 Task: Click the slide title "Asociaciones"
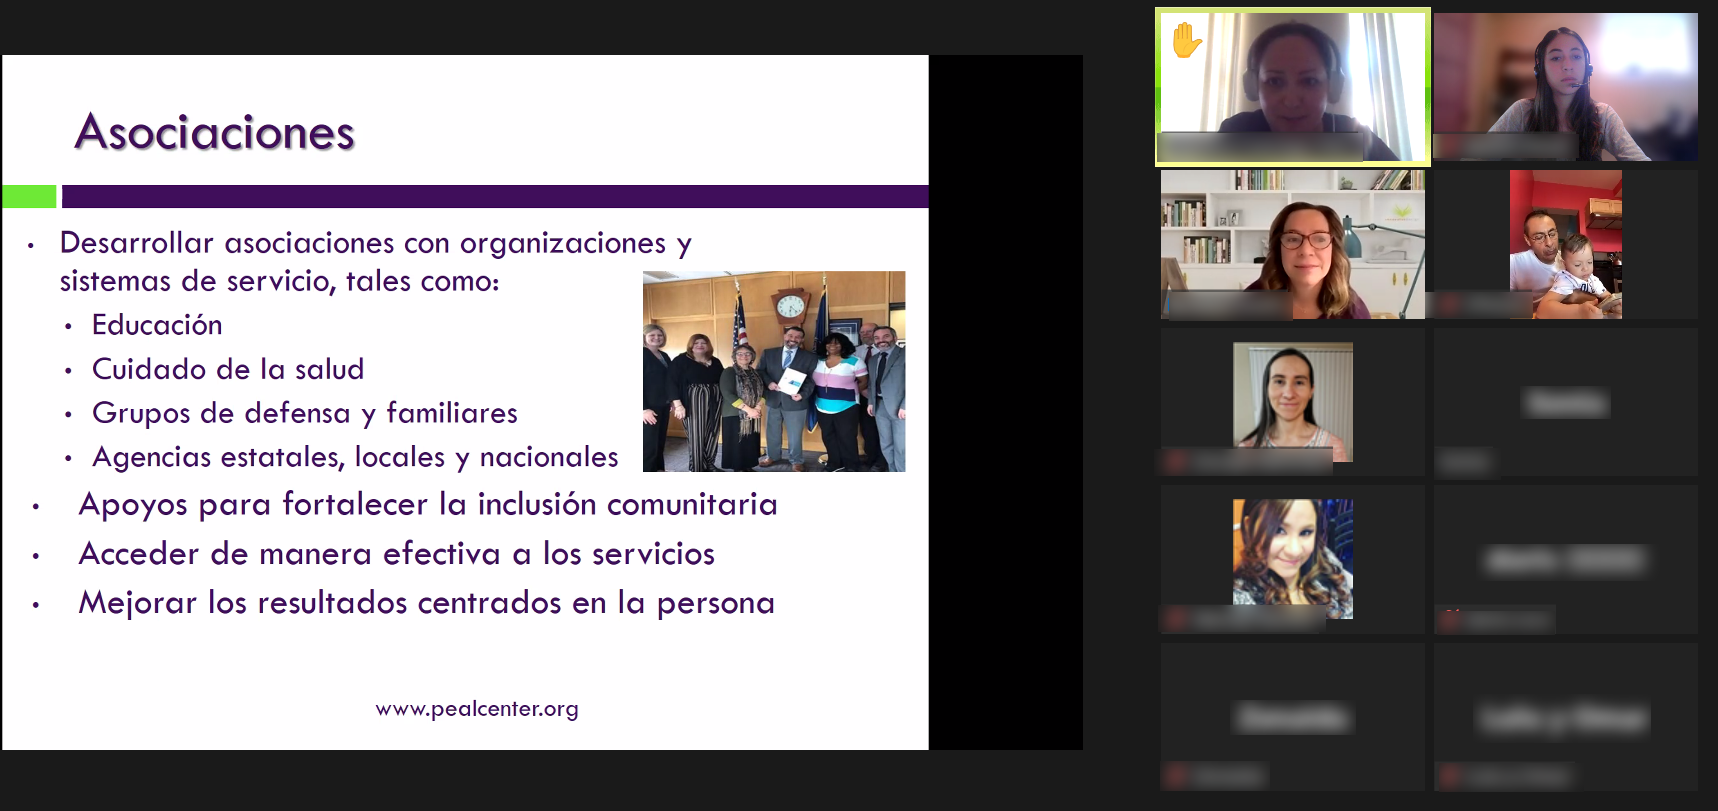point(215,132)
